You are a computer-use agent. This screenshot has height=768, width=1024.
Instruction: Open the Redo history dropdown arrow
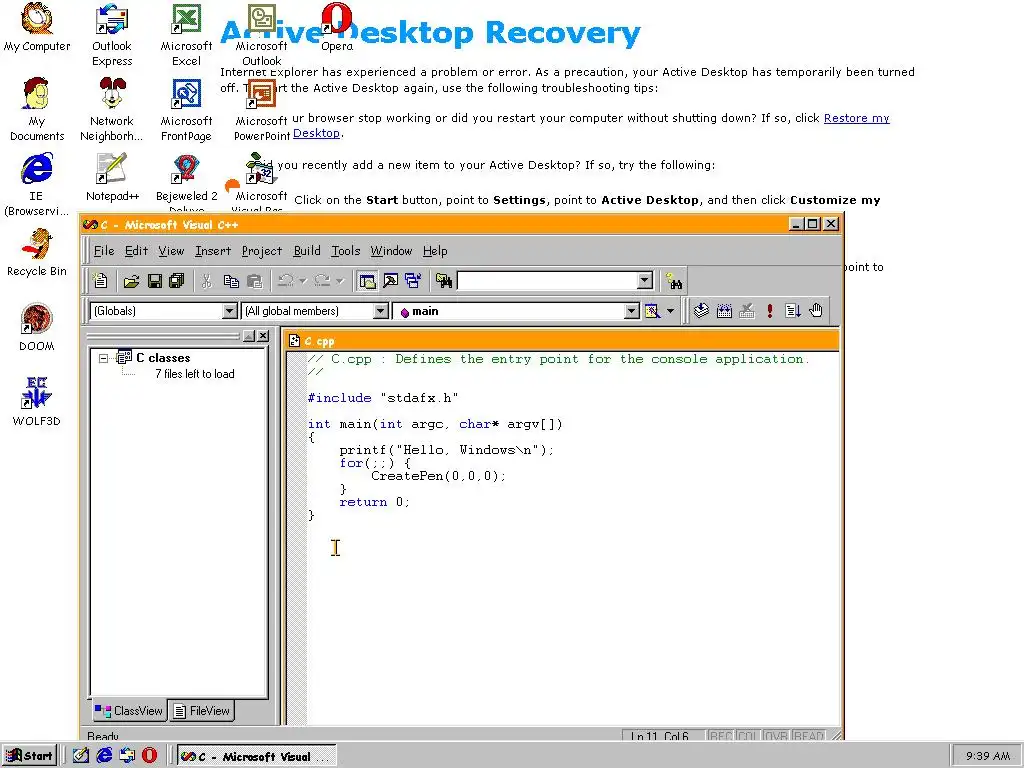point(340,281)
